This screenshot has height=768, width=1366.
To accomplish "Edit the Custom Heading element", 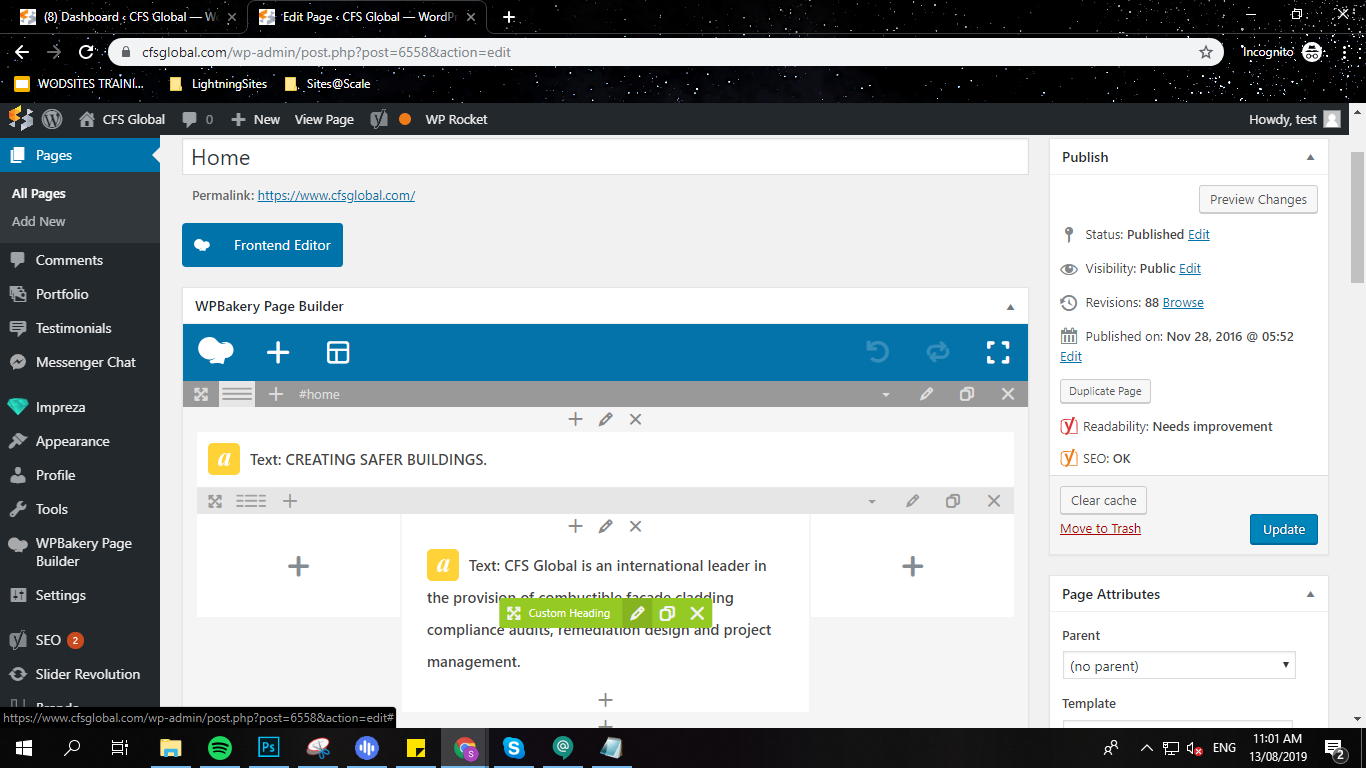I will pos(637,613).
